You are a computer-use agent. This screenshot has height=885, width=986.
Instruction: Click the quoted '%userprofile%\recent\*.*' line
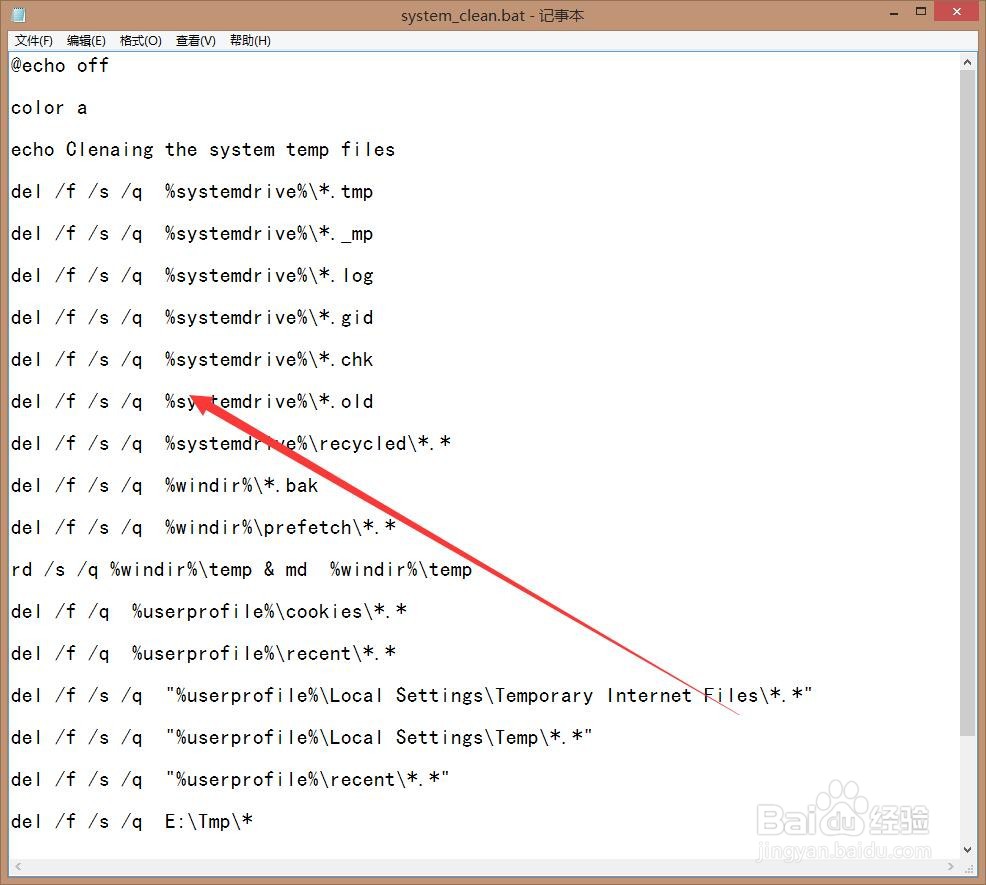pos(230,780)
